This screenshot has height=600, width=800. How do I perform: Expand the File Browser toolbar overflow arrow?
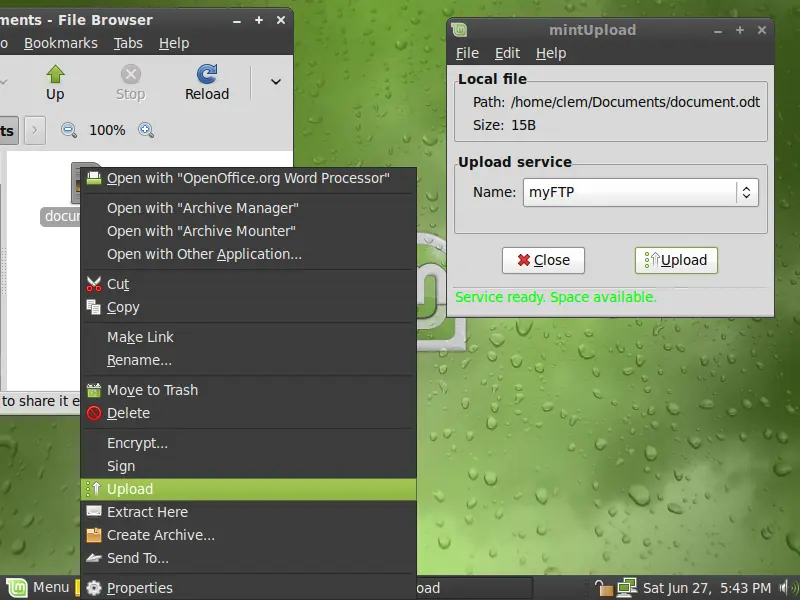pyautogui.click(x=276, y=82)
